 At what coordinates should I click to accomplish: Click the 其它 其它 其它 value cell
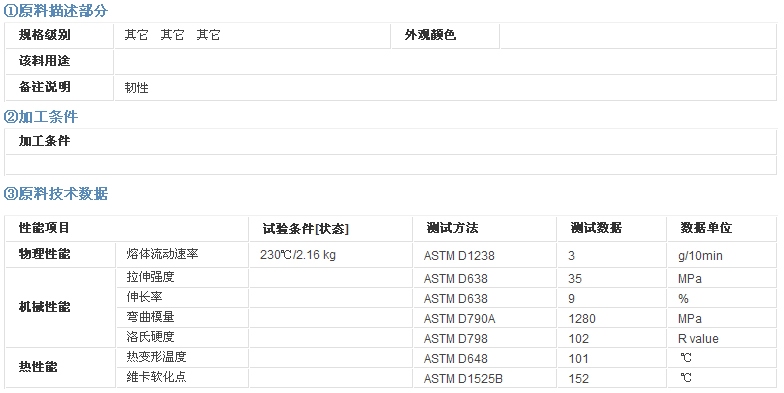pos(252,36)
